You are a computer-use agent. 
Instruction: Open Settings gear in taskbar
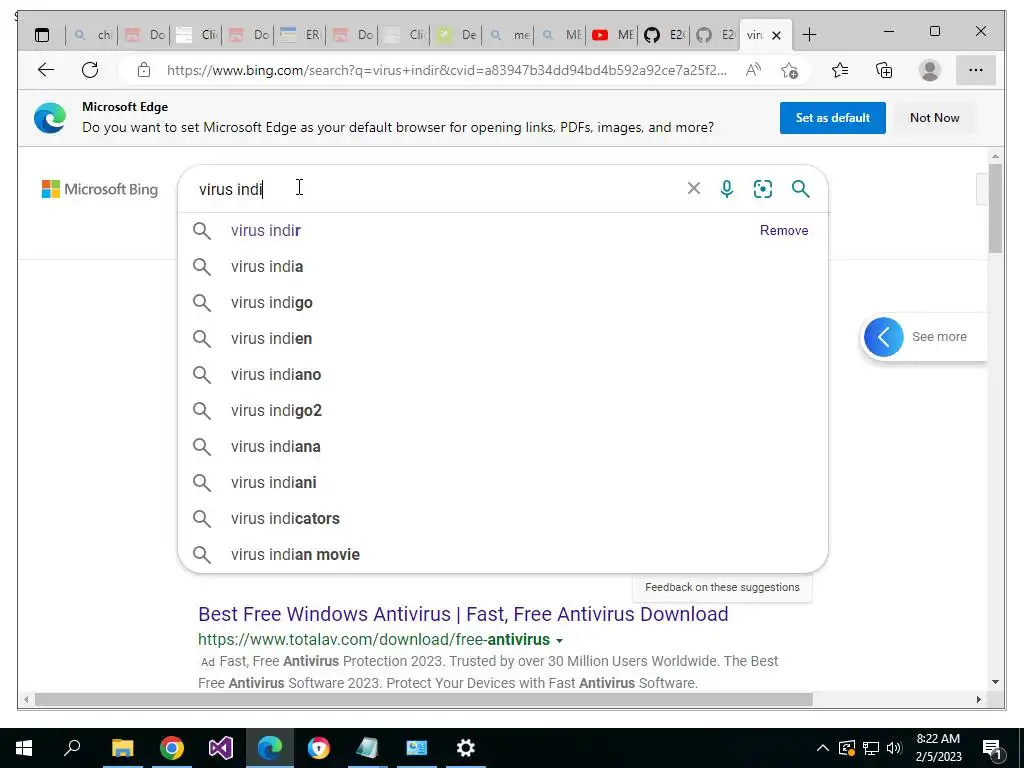click(x=466, y=748)
